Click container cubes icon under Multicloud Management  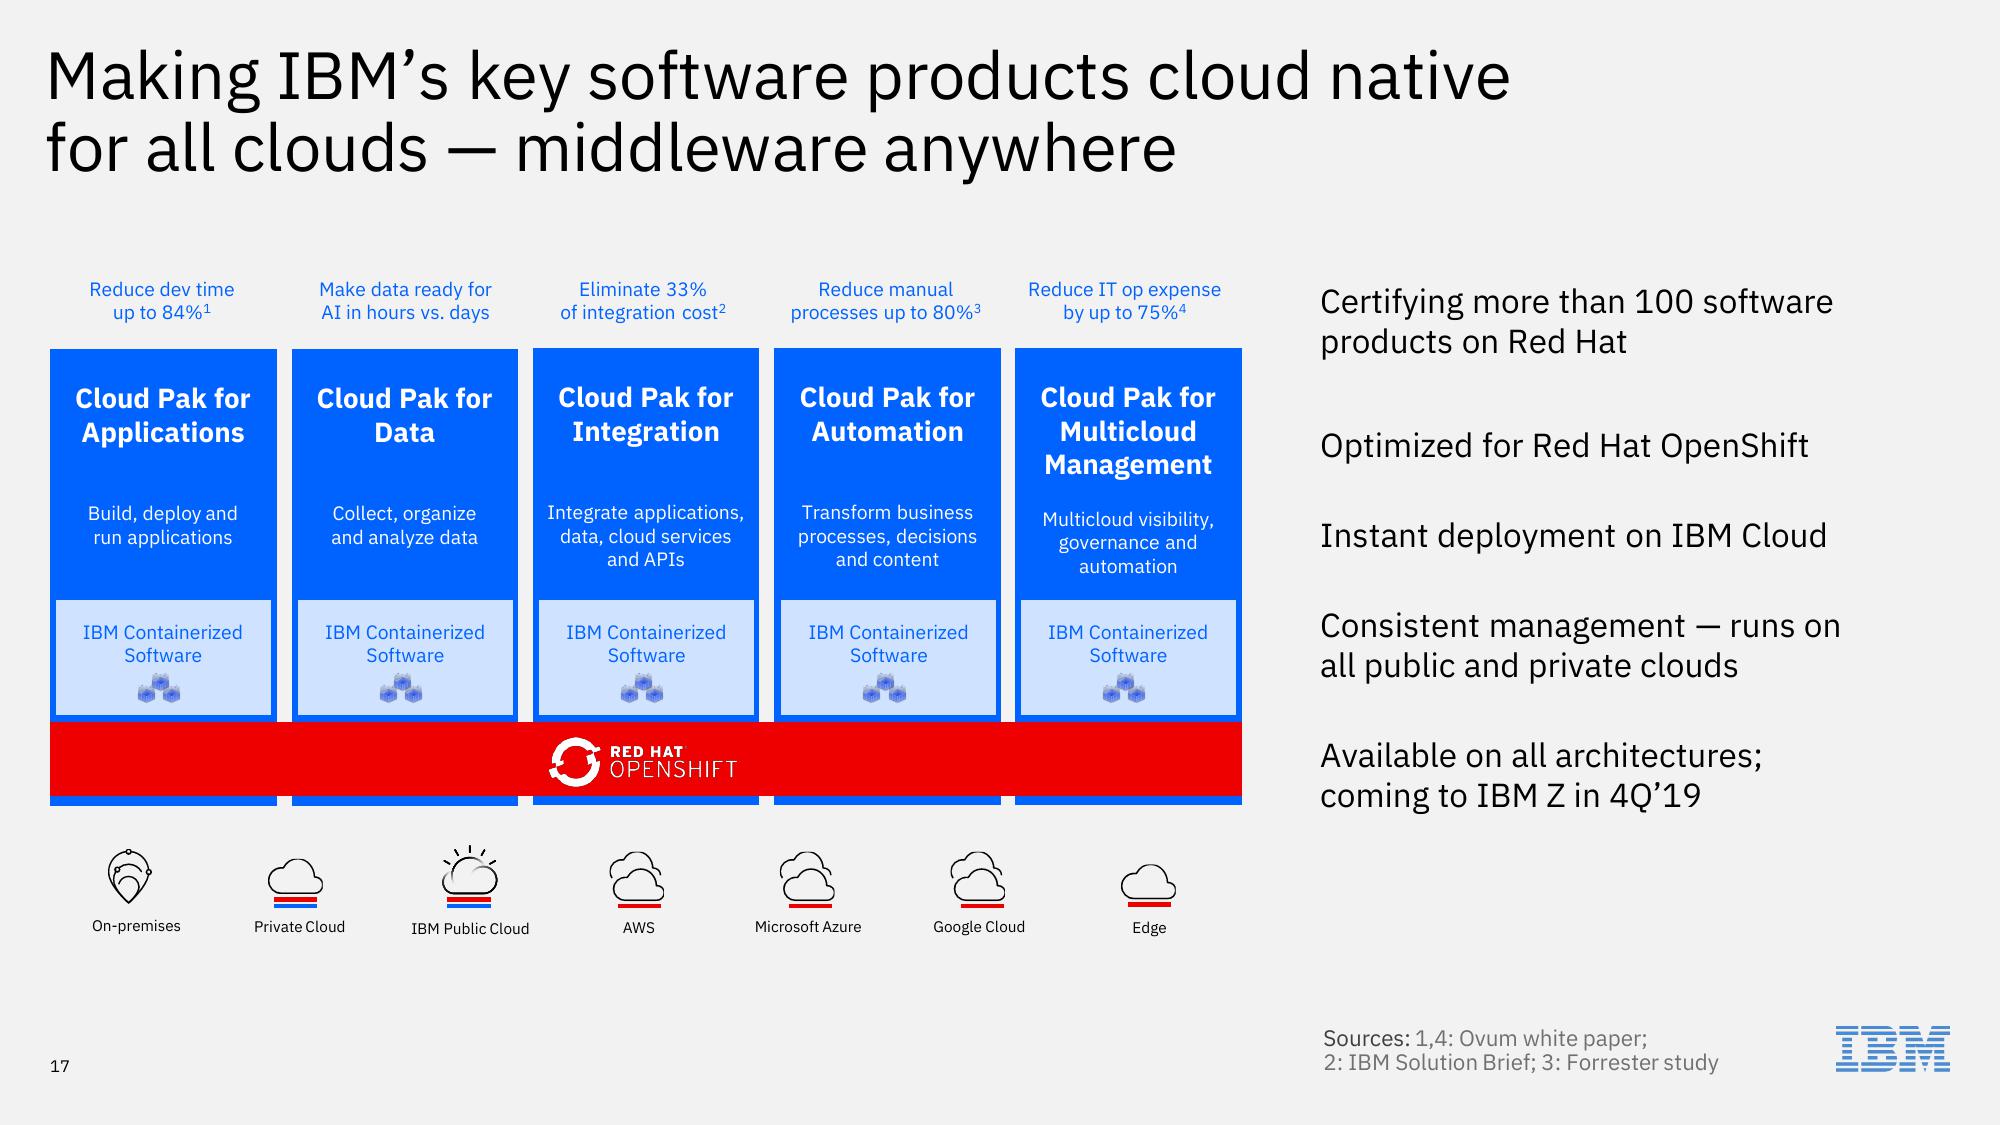tap(1124, 688)
